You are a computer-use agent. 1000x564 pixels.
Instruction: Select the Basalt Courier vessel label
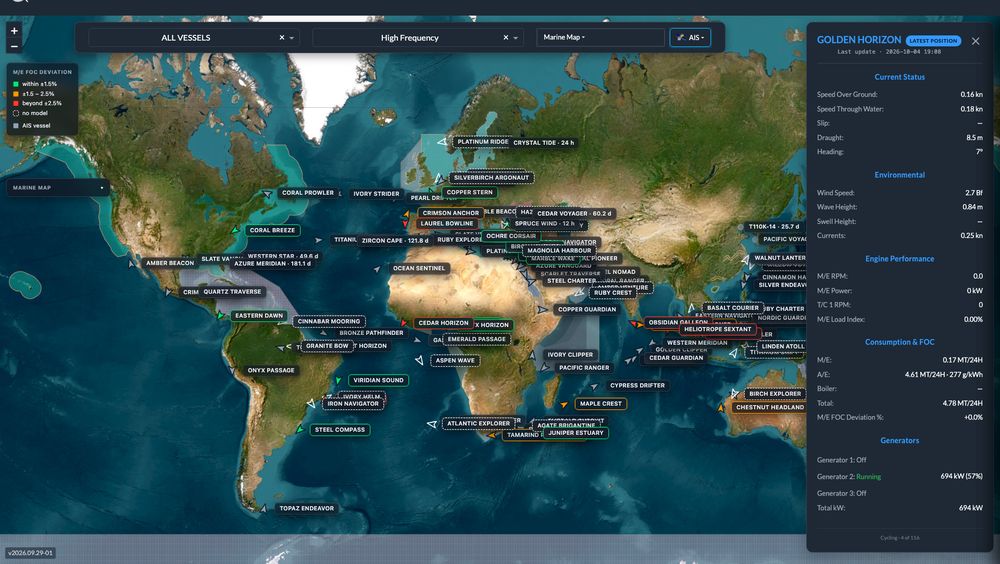coord(733,308)
